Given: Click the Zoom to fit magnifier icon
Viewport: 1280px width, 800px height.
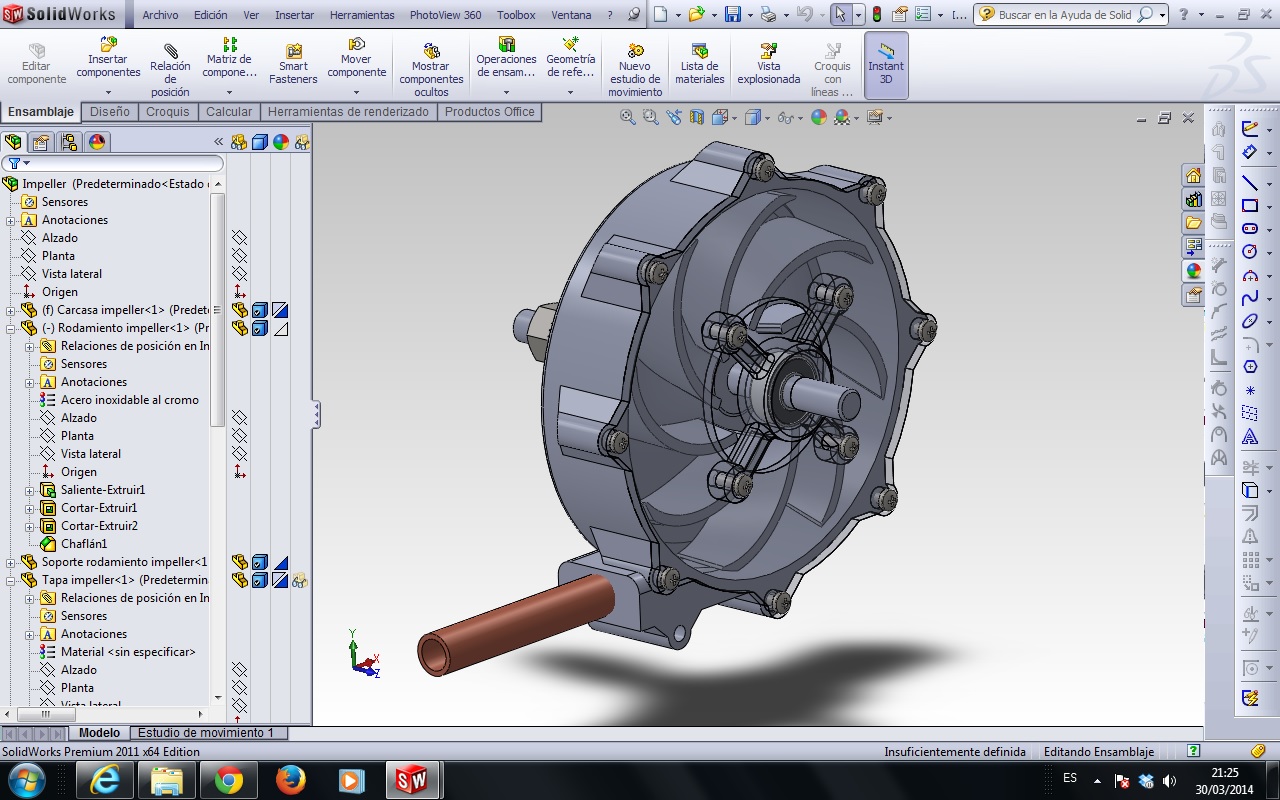Looking at the screenshot, I should pyautogui.click(x=628, y=117).
